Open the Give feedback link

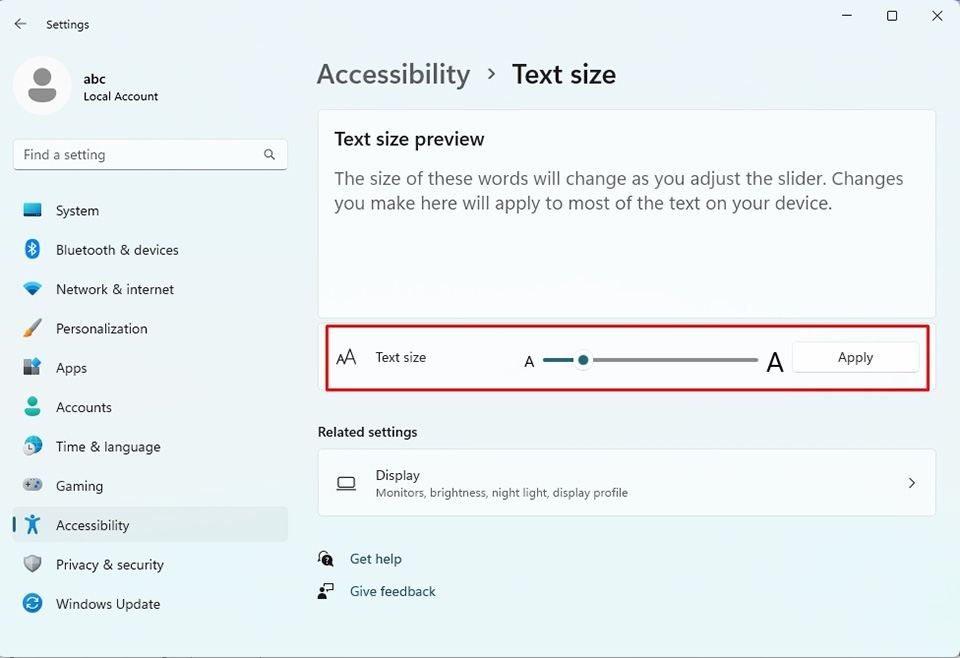(392, 591)
